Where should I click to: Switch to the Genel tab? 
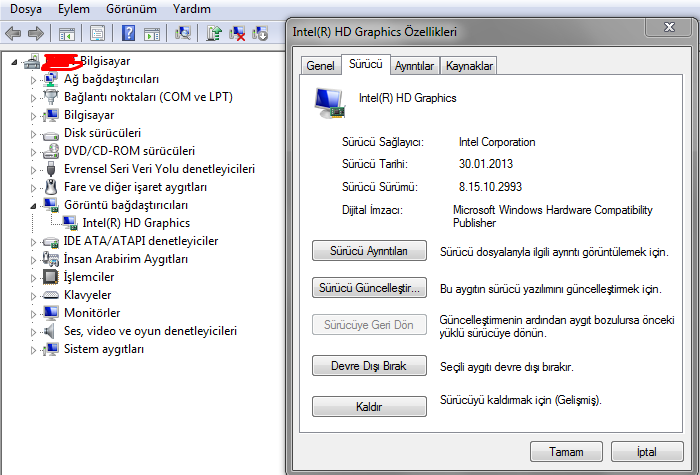[x=321, y=66]
